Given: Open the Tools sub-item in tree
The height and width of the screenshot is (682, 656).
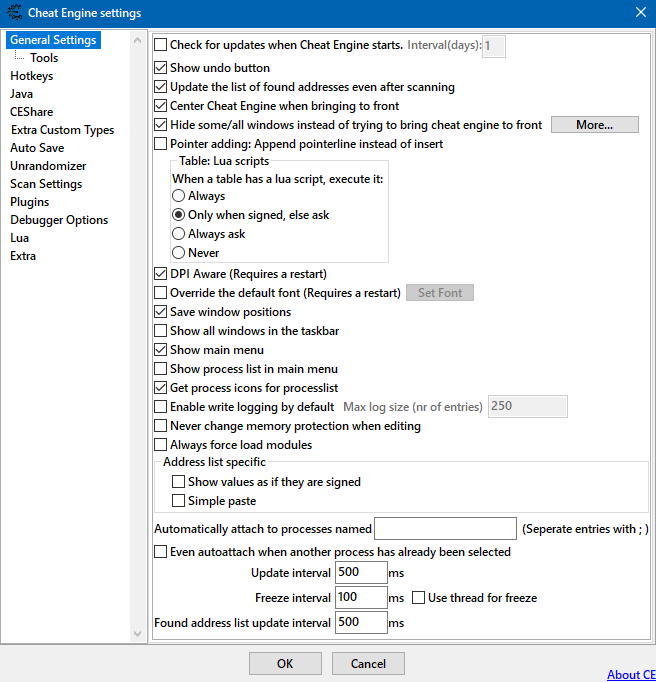Looking at the screenshot, I should tap(44, 58).
